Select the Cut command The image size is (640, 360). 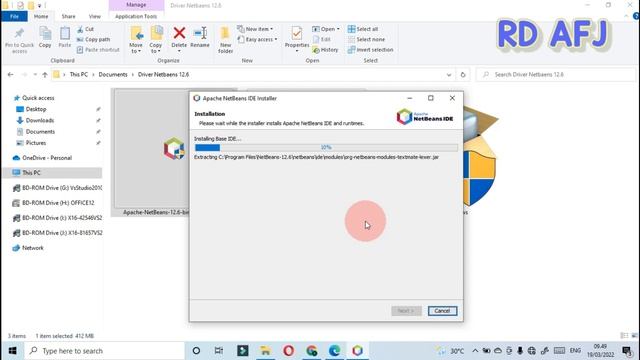click(x=85, y=29)
